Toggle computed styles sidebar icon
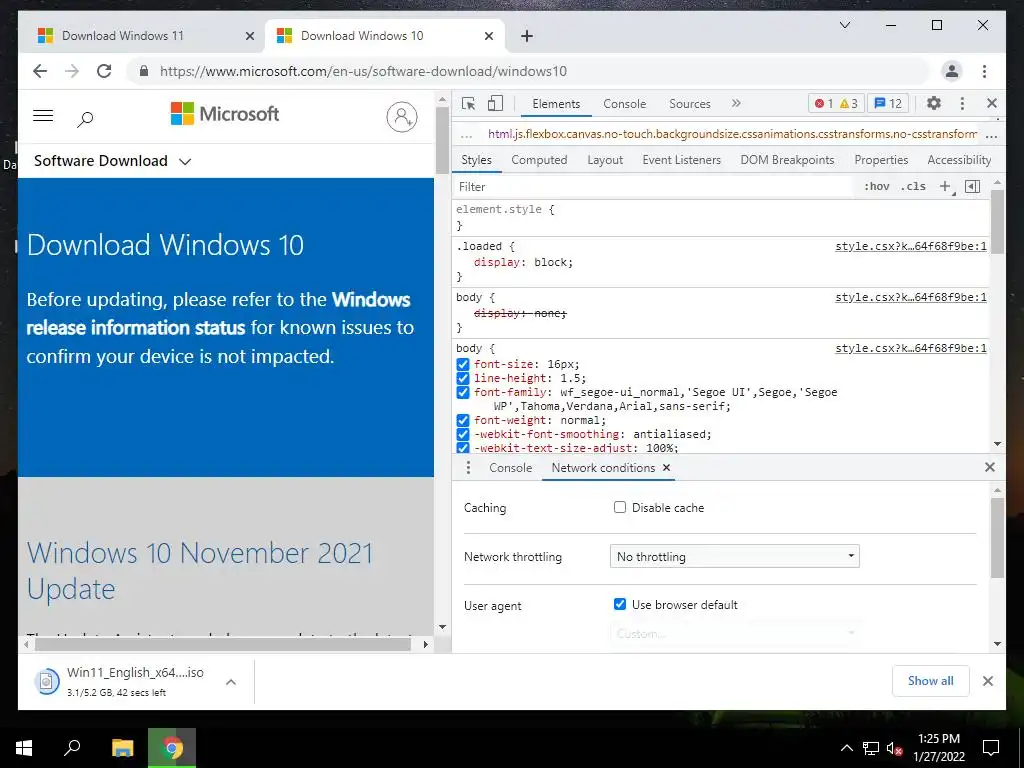1024x768 pixels. pyautogui.click(x=972, y=187)
